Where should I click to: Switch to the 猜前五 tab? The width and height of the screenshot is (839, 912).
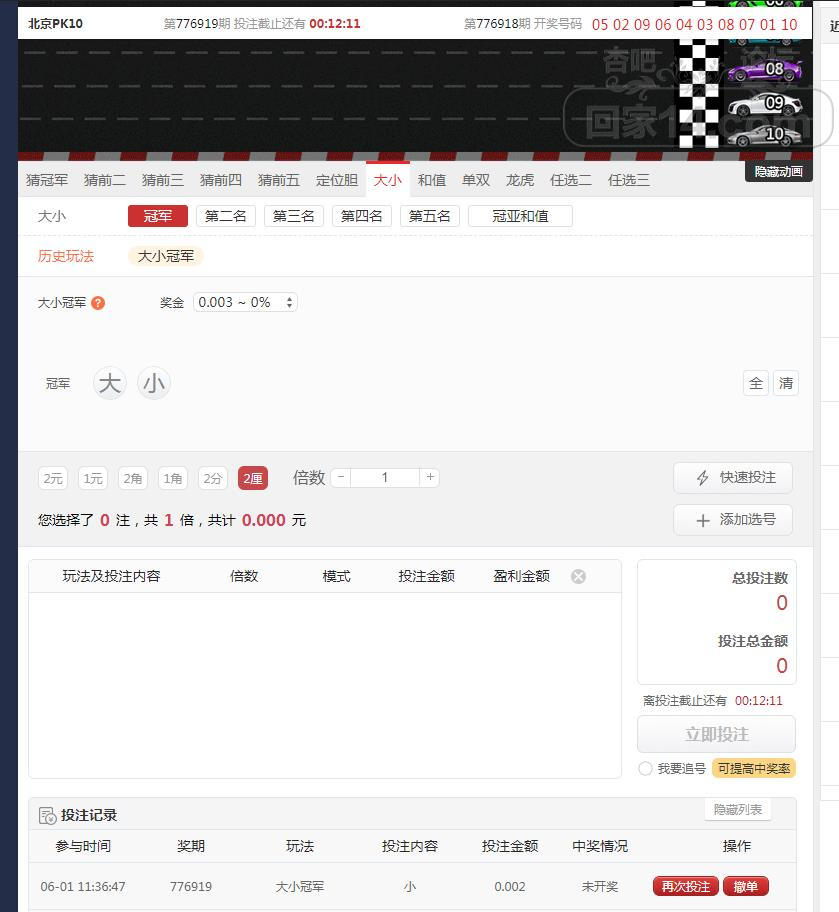[279, 180]
